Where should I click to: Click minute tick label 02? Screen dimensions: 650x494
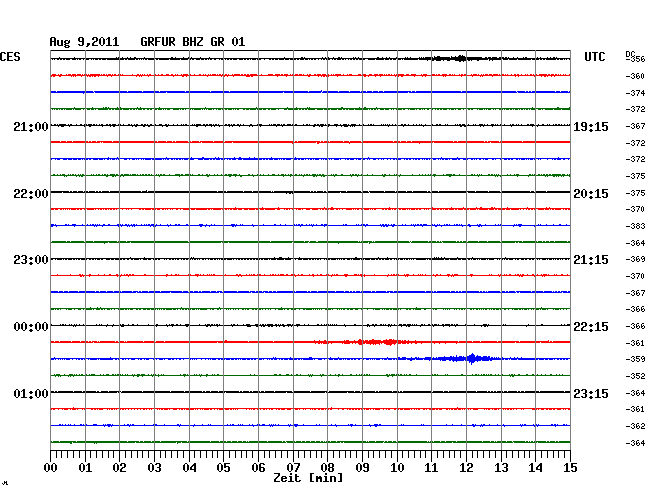pos(119,468)
